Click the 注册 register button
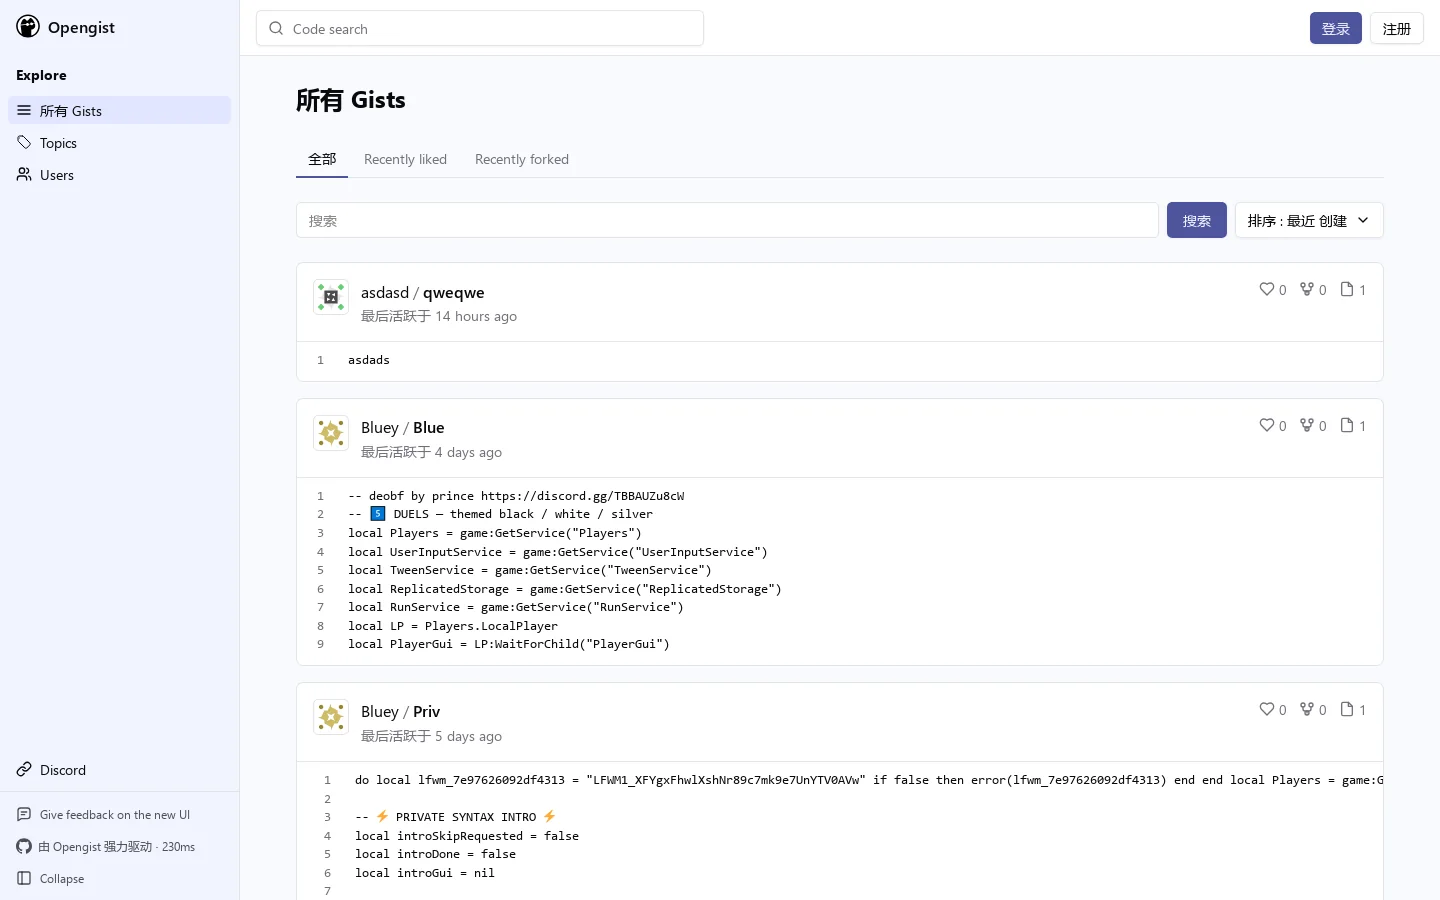The height and width of the screenshot is (900, 1440). (x=1397, y=29)
